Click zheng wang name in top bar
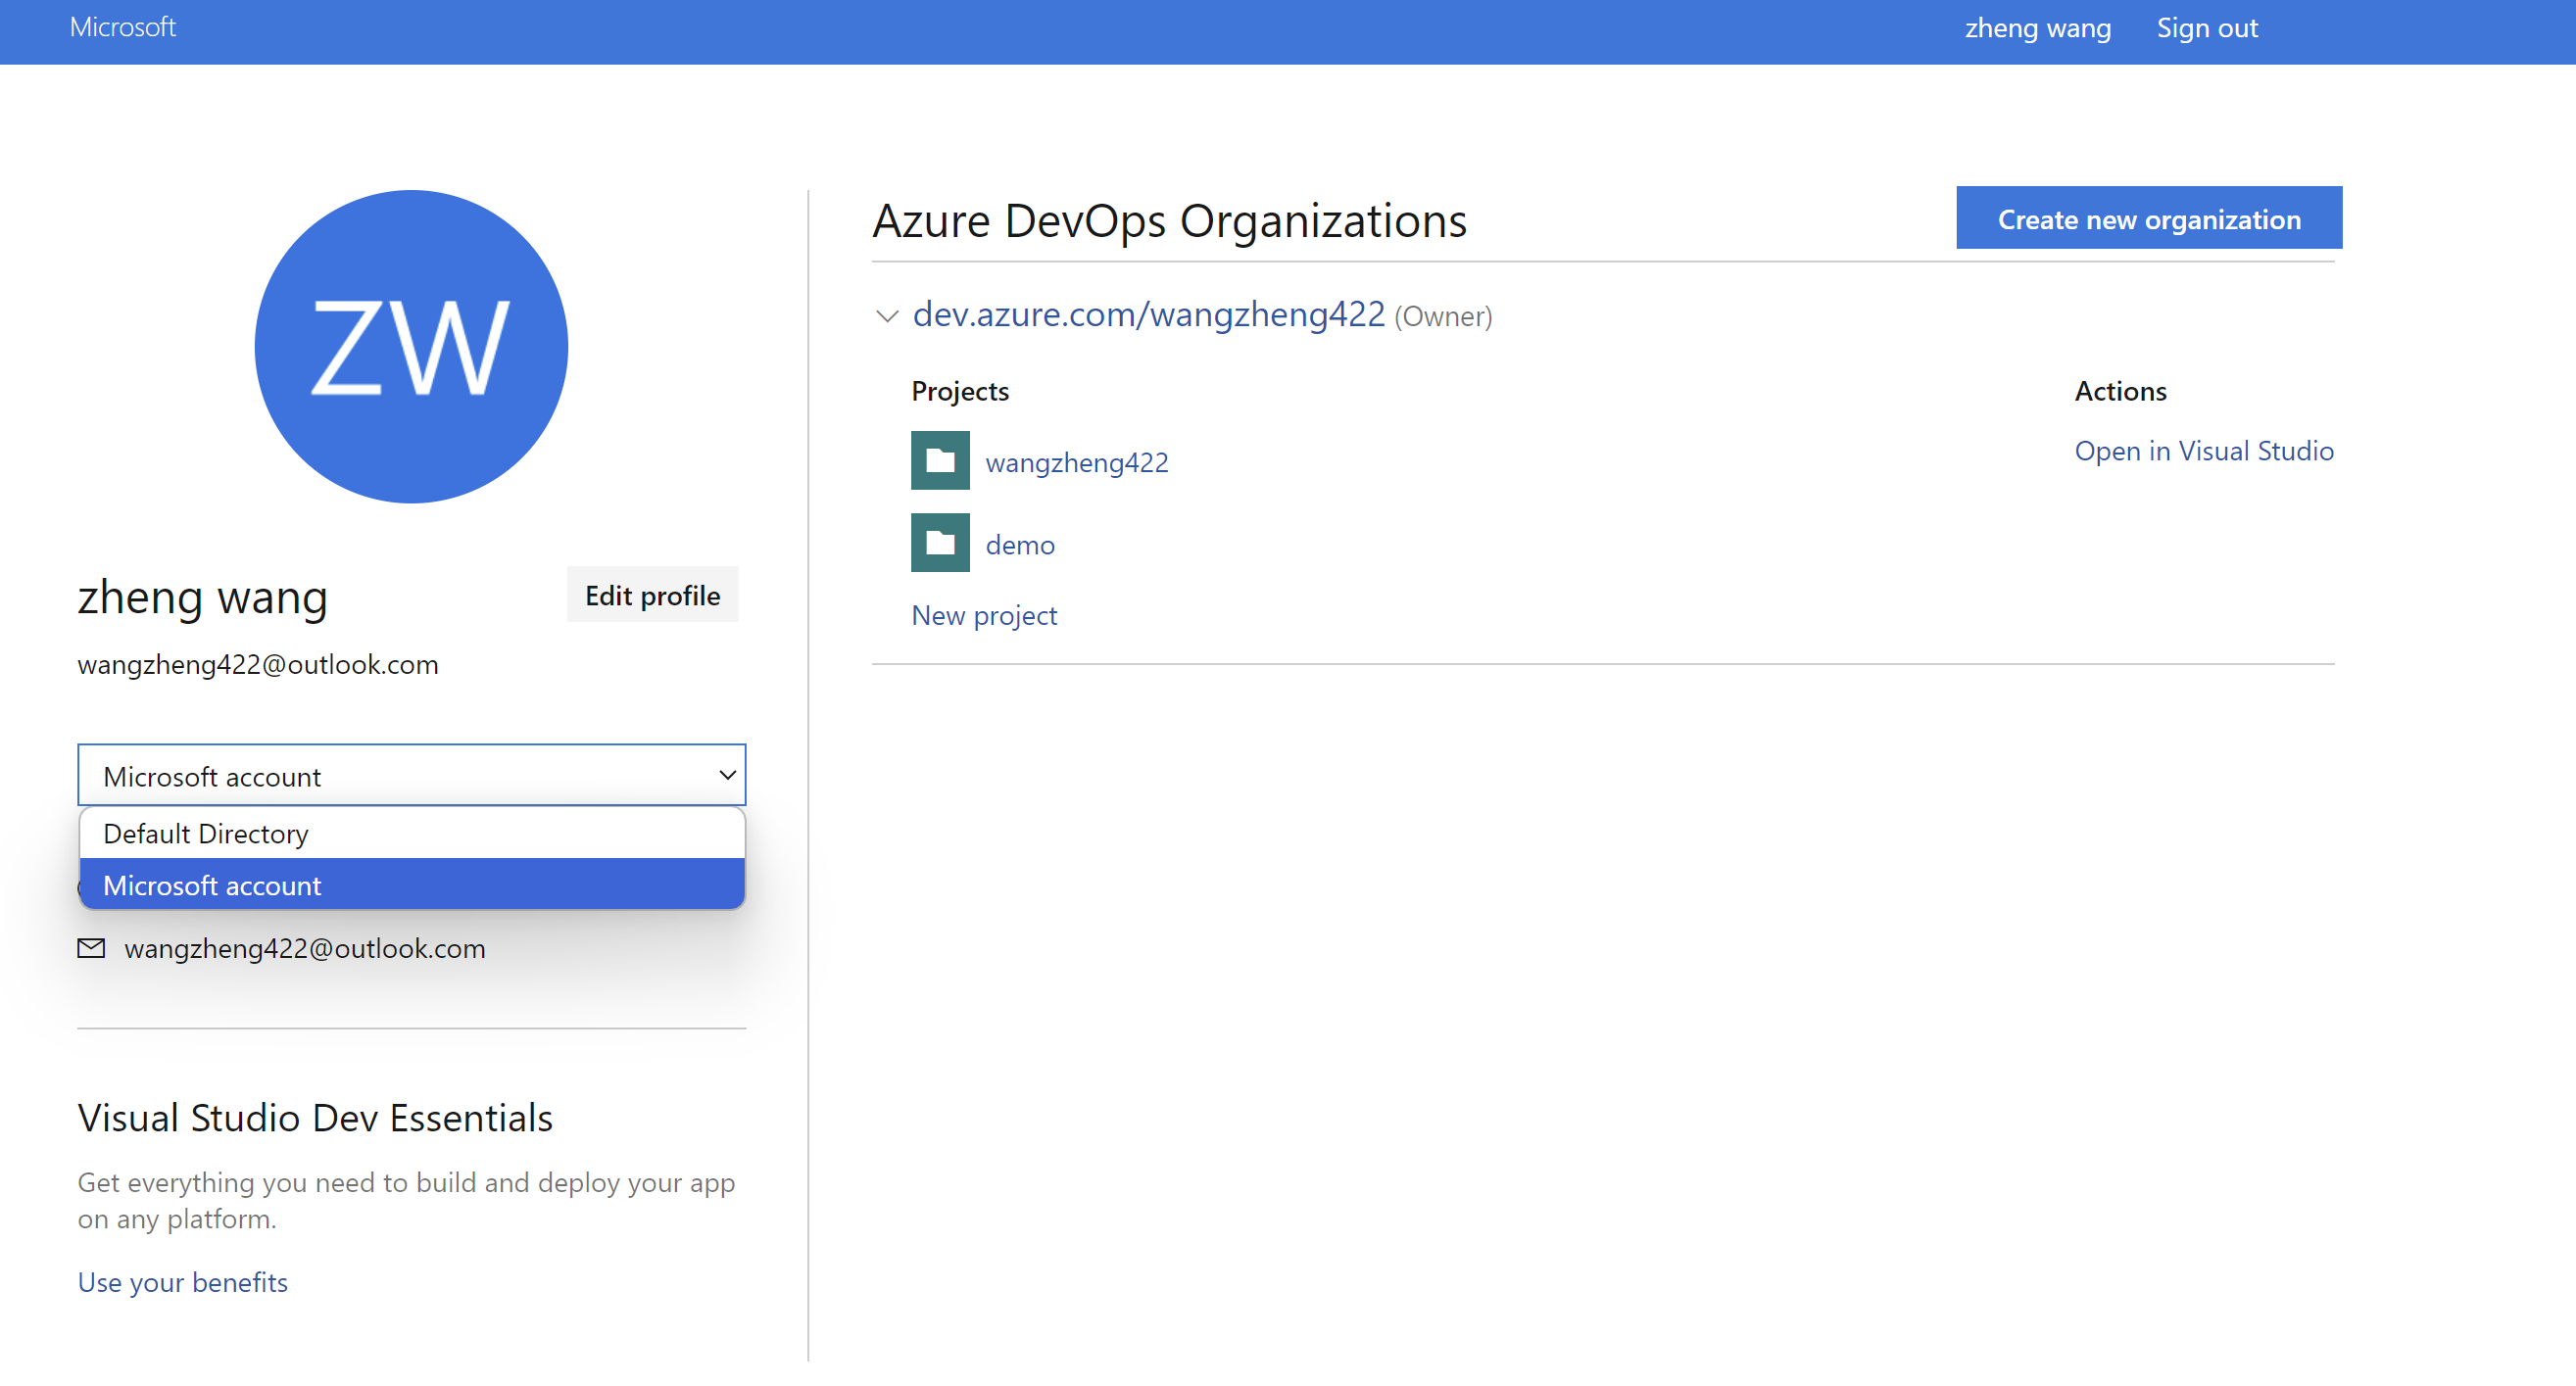2576x1386 pixels. (x=2037, y=28)
